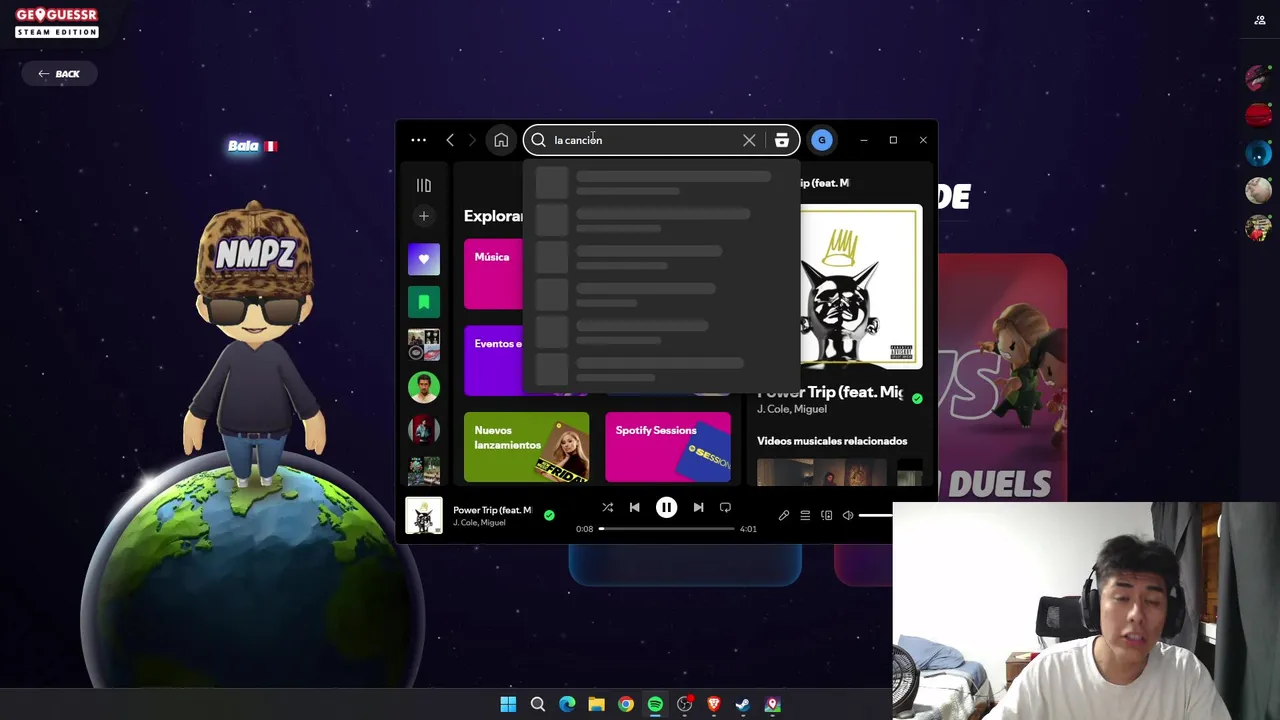Clear the Spotify search field
Image resolution: width=1280 pixels, height=720 pixels.
[x=749, y=140]
